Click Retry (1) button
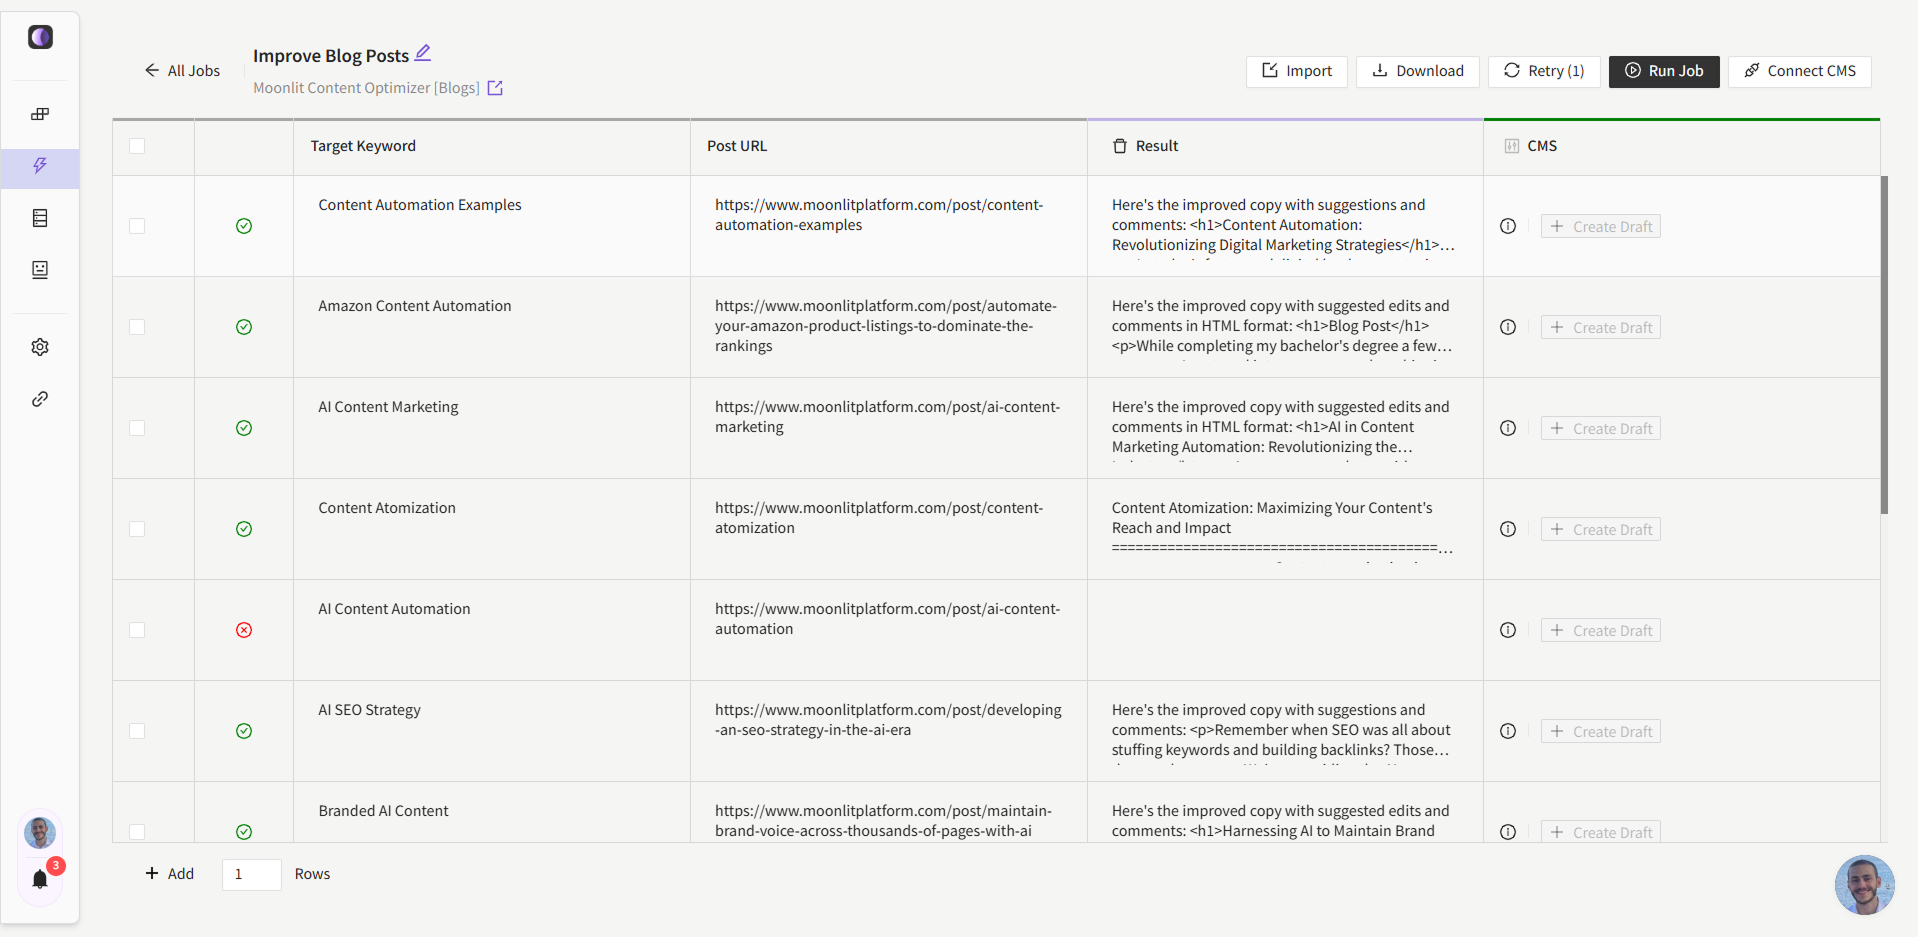This screenshot has height=937, width=1918. (x=1544, y=71)
